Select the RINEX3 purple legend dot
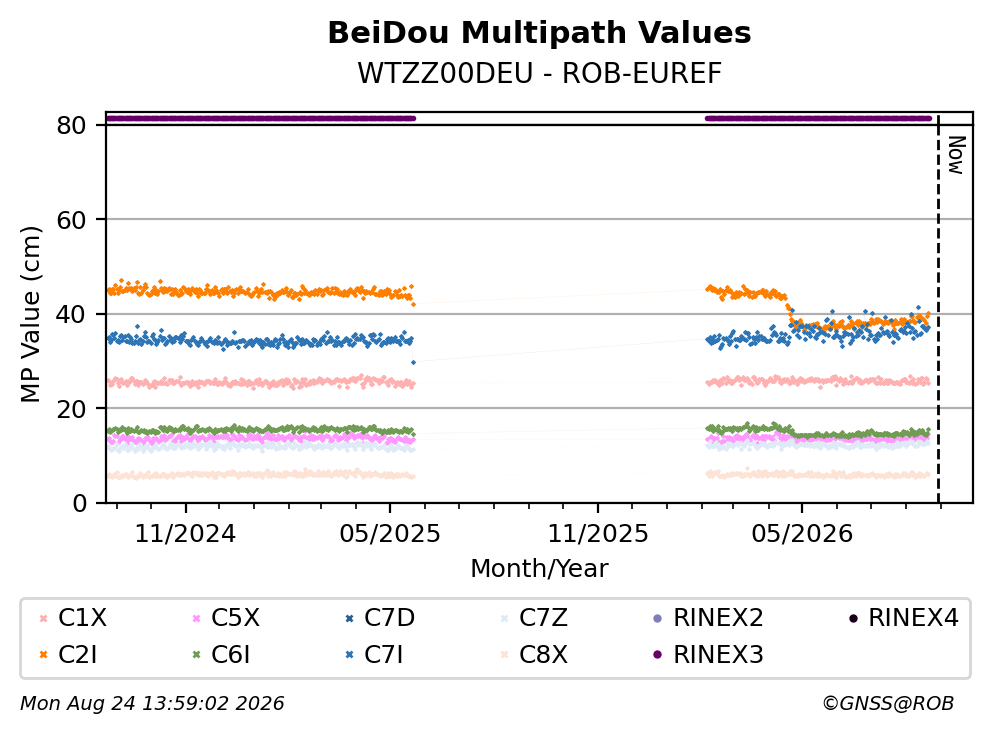Viewport: 993px width, 734px height. coord(657,654)
